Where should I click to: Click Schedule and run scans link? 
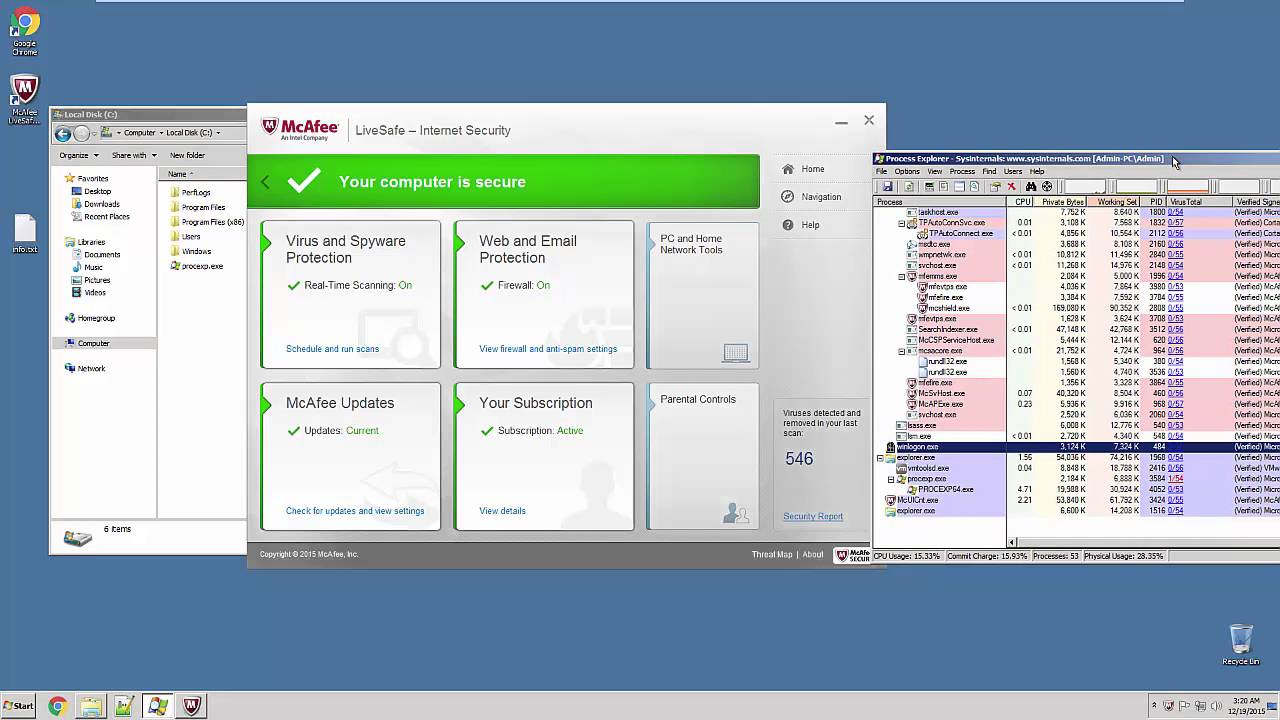pyautogui.click(x=332, y=349)
